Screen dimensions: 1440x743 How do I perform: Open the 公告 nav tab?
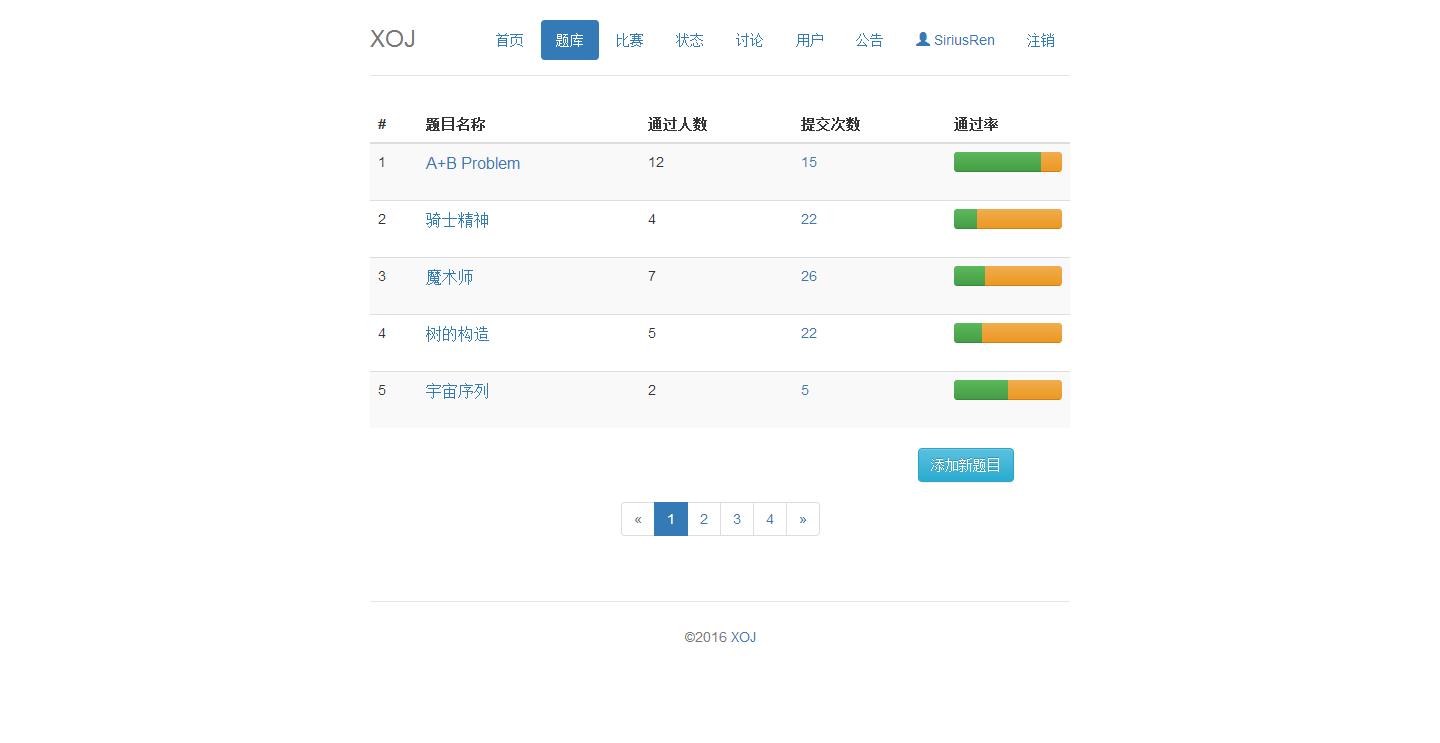870,40
